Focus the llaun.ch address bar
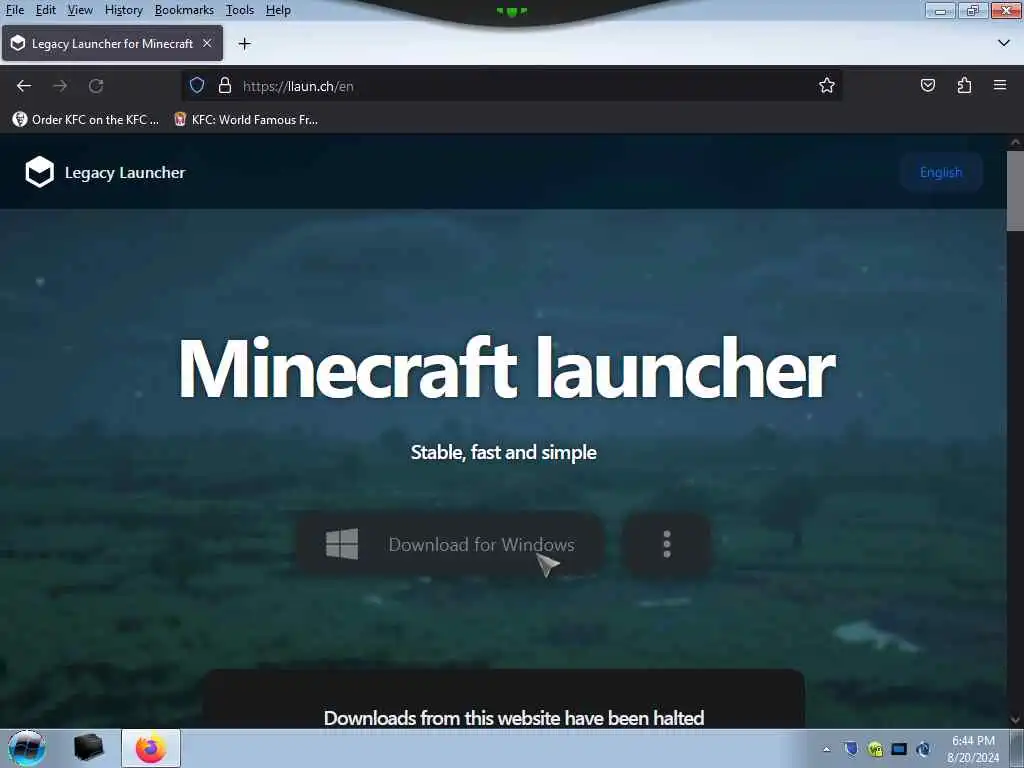Screen dimensions: 1024x768 point(511,86)
